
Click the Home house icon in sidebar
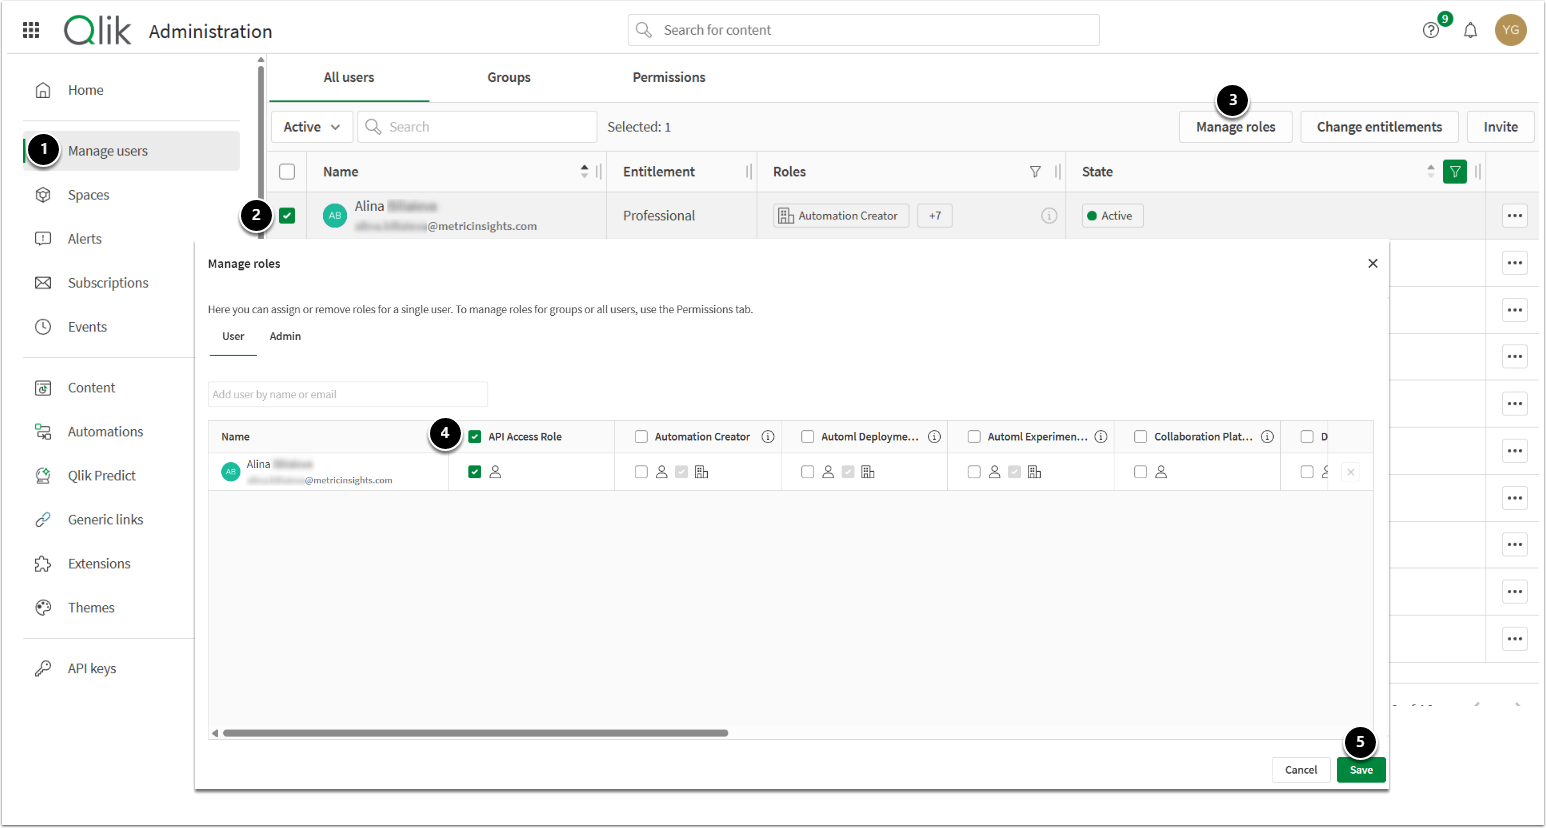click(43, 90)
